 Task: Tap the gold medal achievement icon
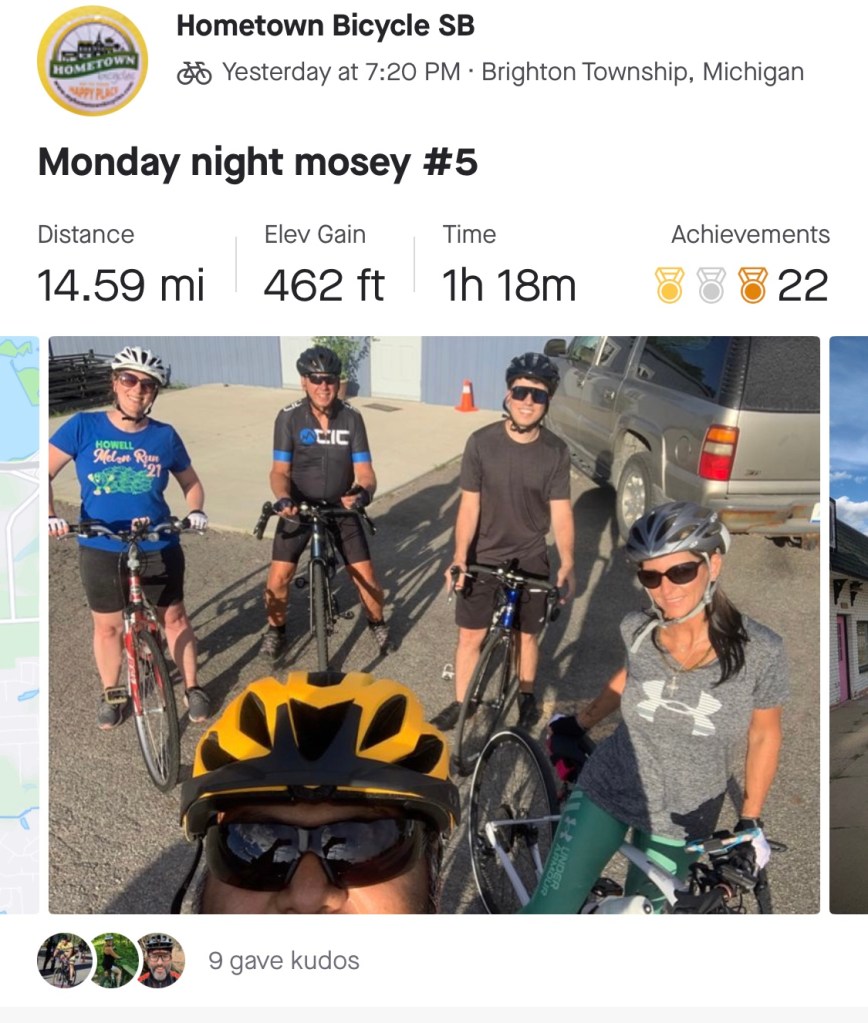pyautogui.click(x=669, y=285)
